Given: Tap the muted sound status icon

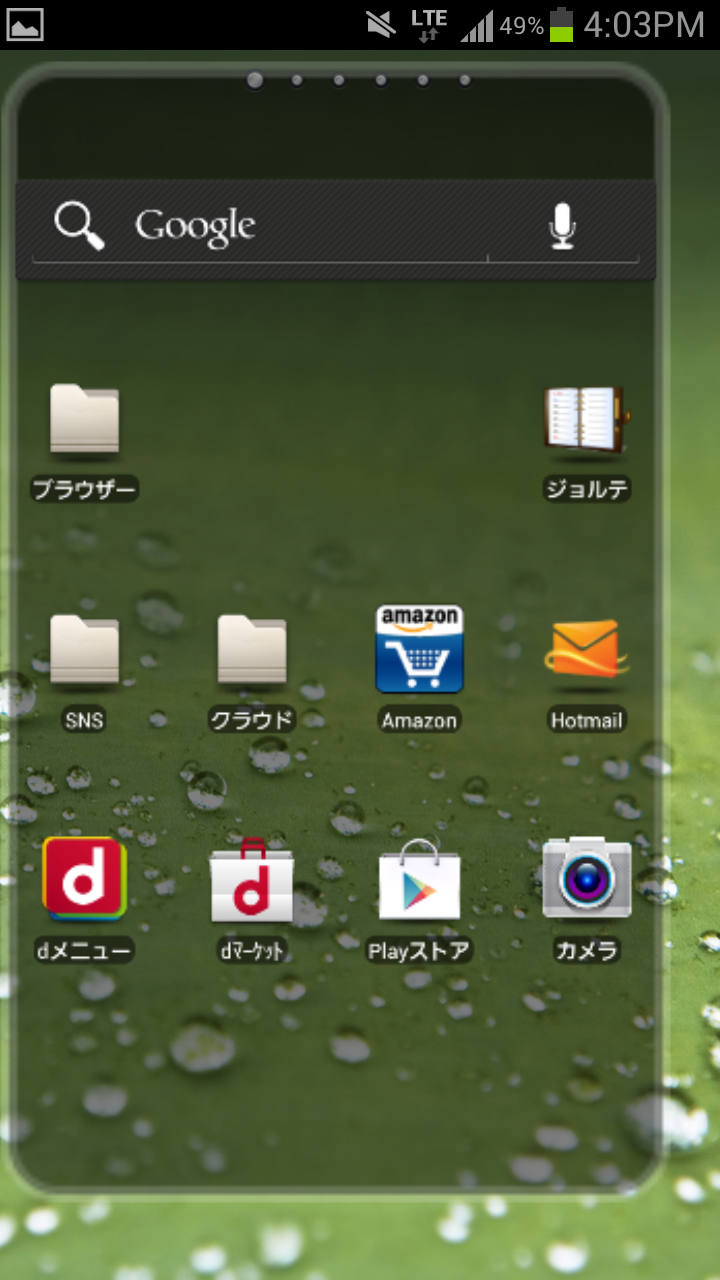Looking at the screenshot, I should pyautogui.click(x=381, y=24).
